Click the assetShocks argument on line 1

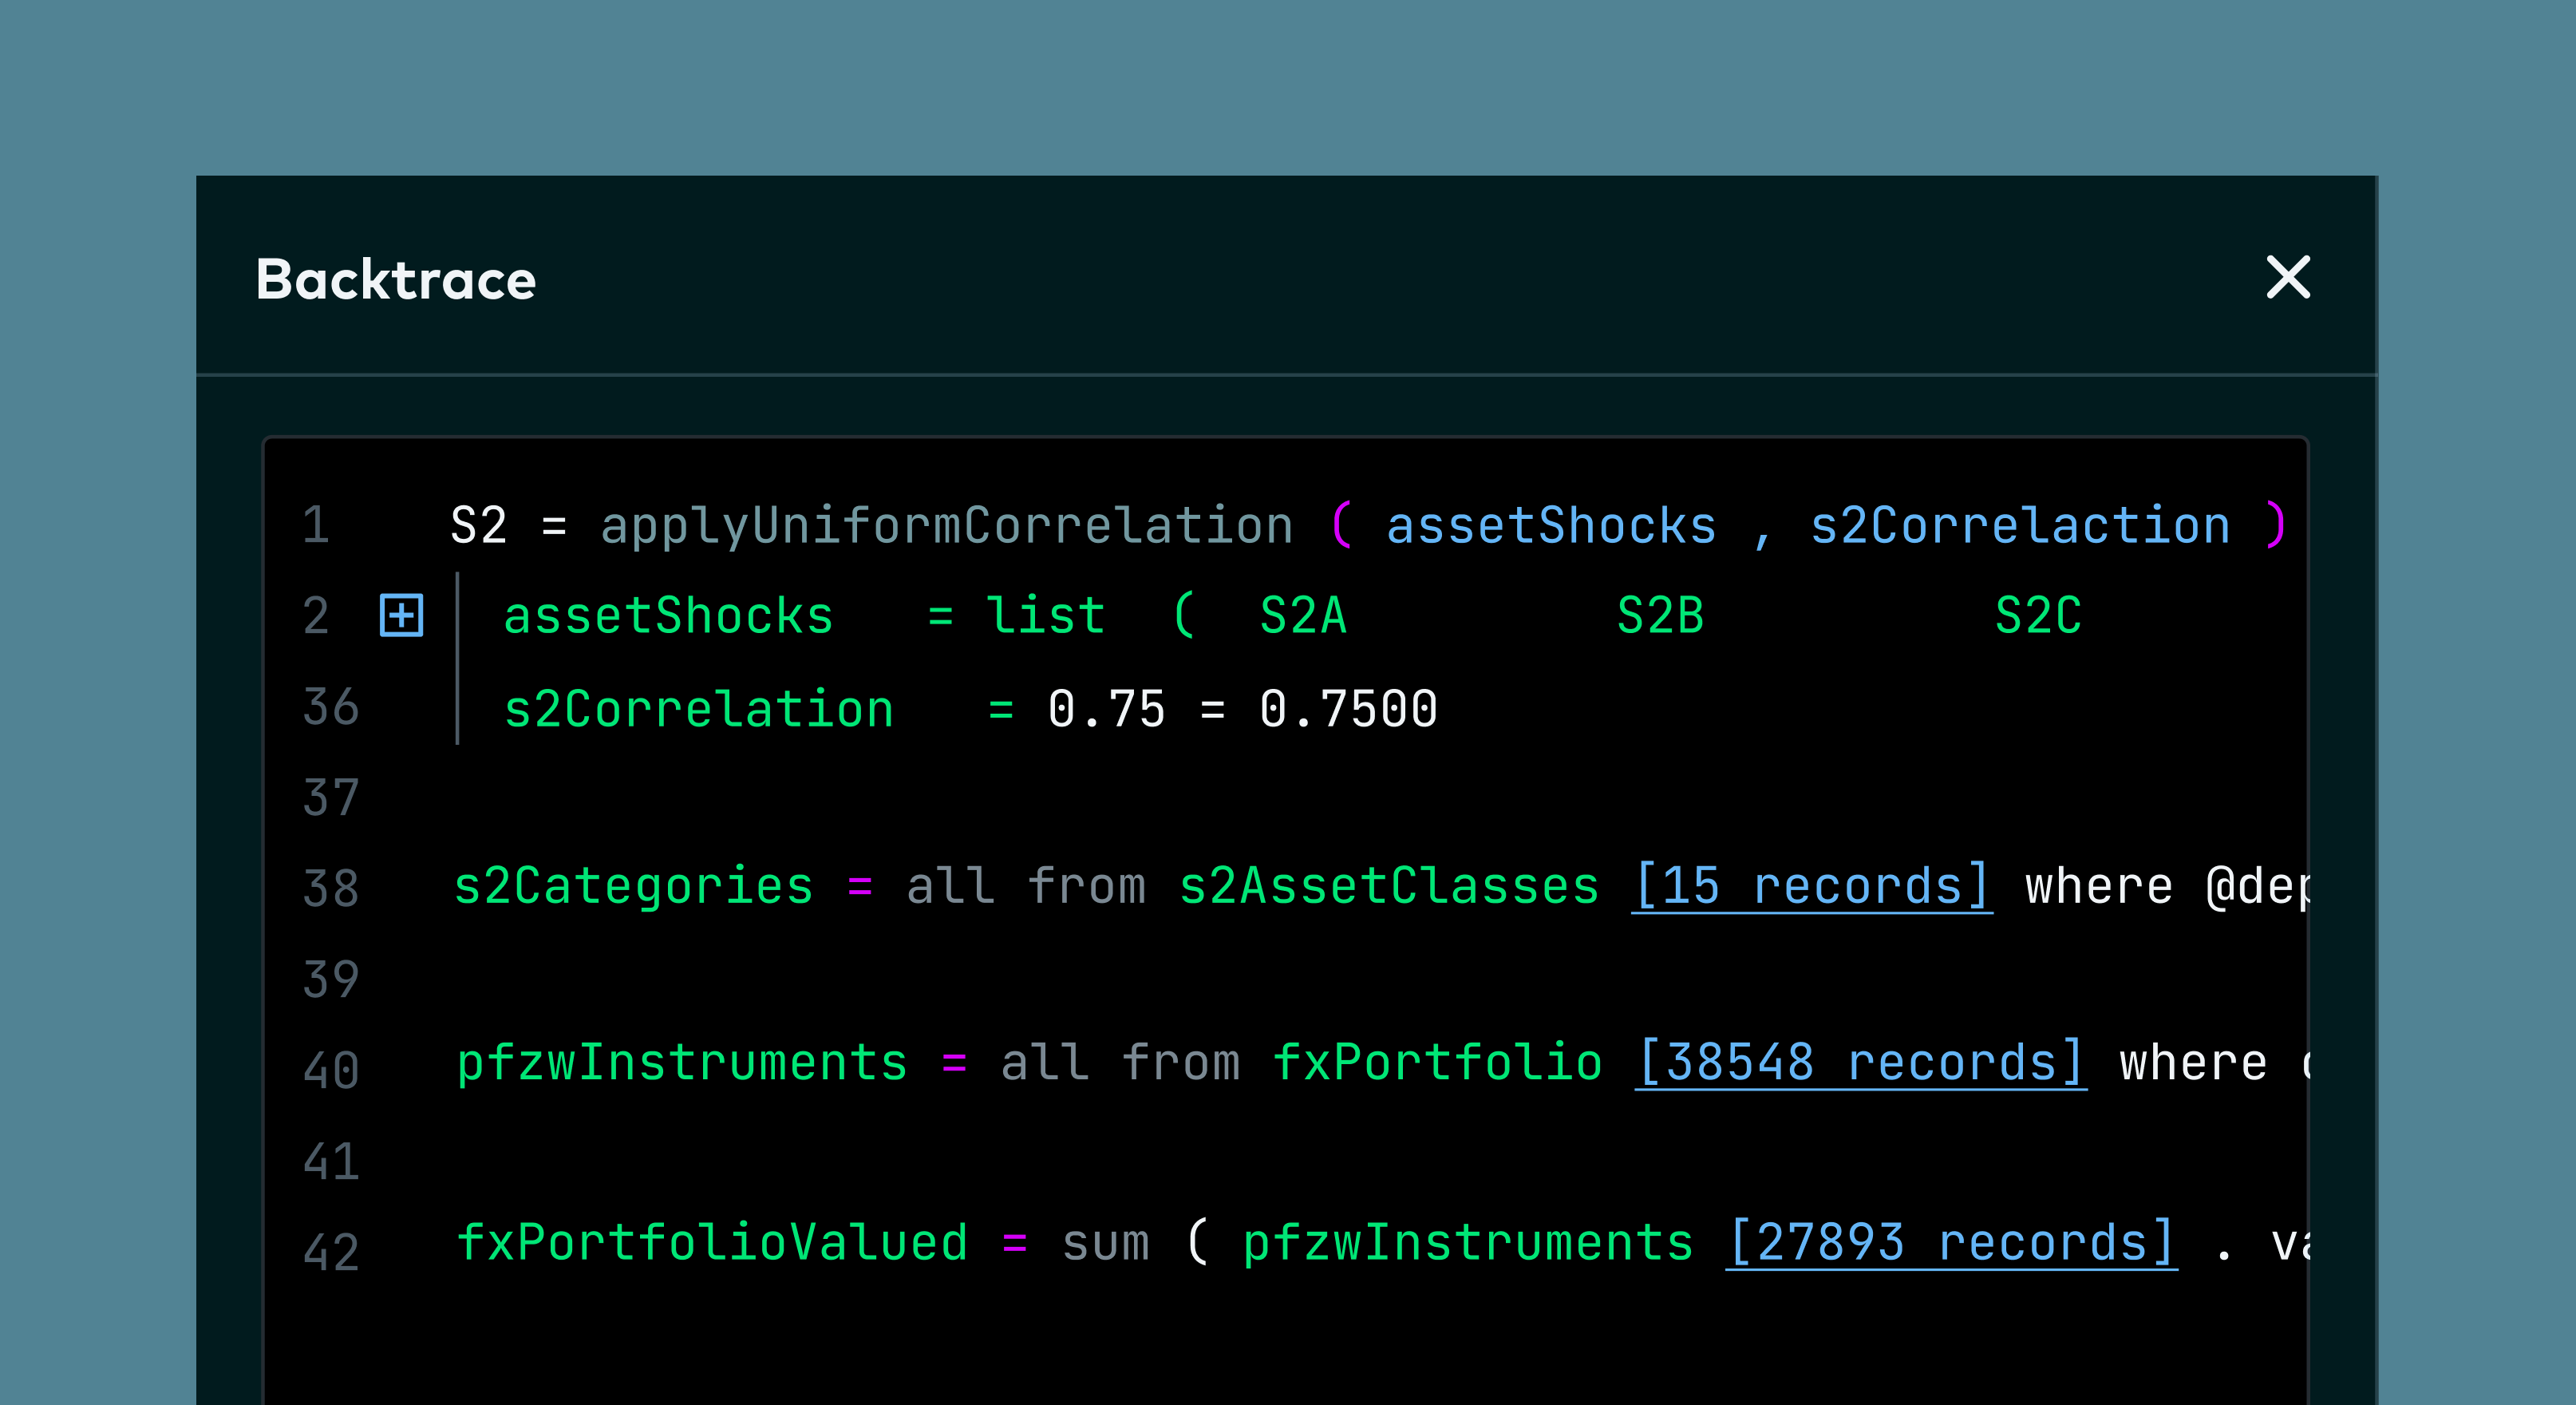point(1551,526)
